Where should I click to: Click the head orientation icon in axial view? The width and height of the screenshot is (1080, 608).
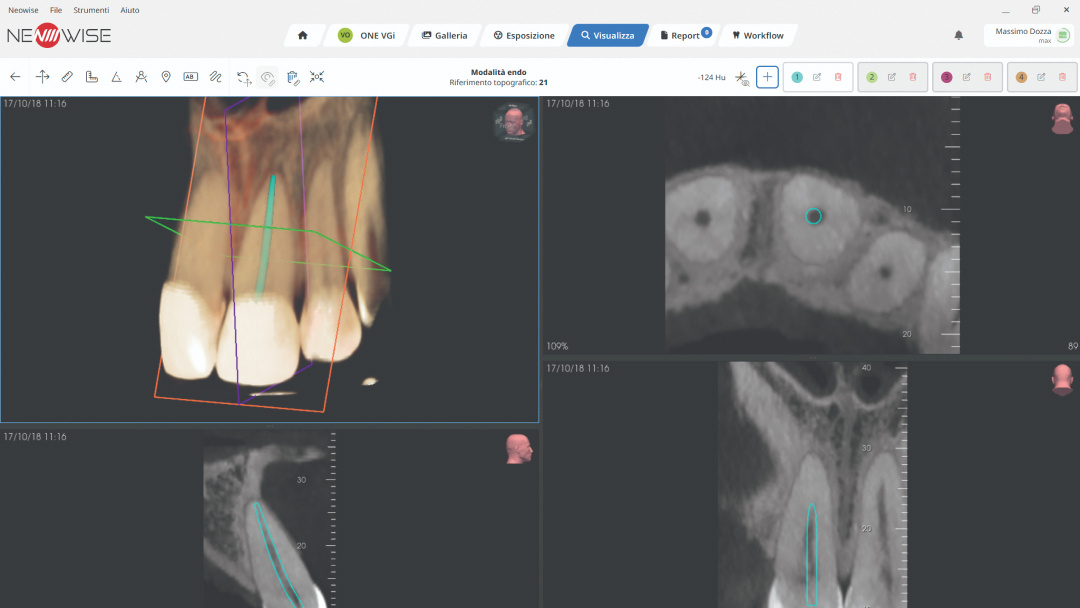(x=1062, y=118)
